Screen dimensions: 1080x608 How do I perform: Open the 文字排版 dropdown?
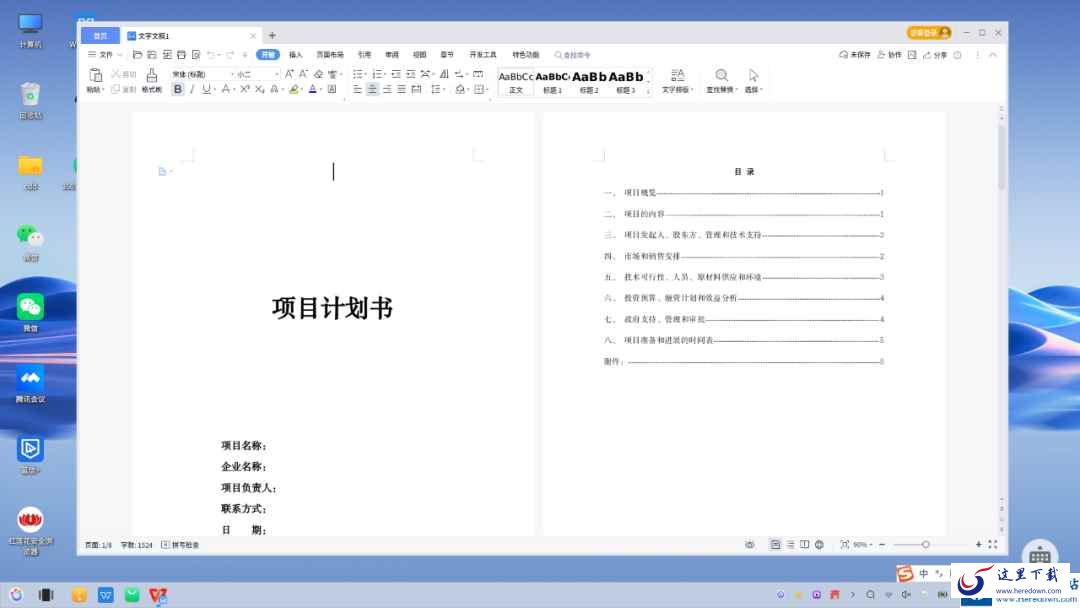pyautogui.click(x=678, y=81)
